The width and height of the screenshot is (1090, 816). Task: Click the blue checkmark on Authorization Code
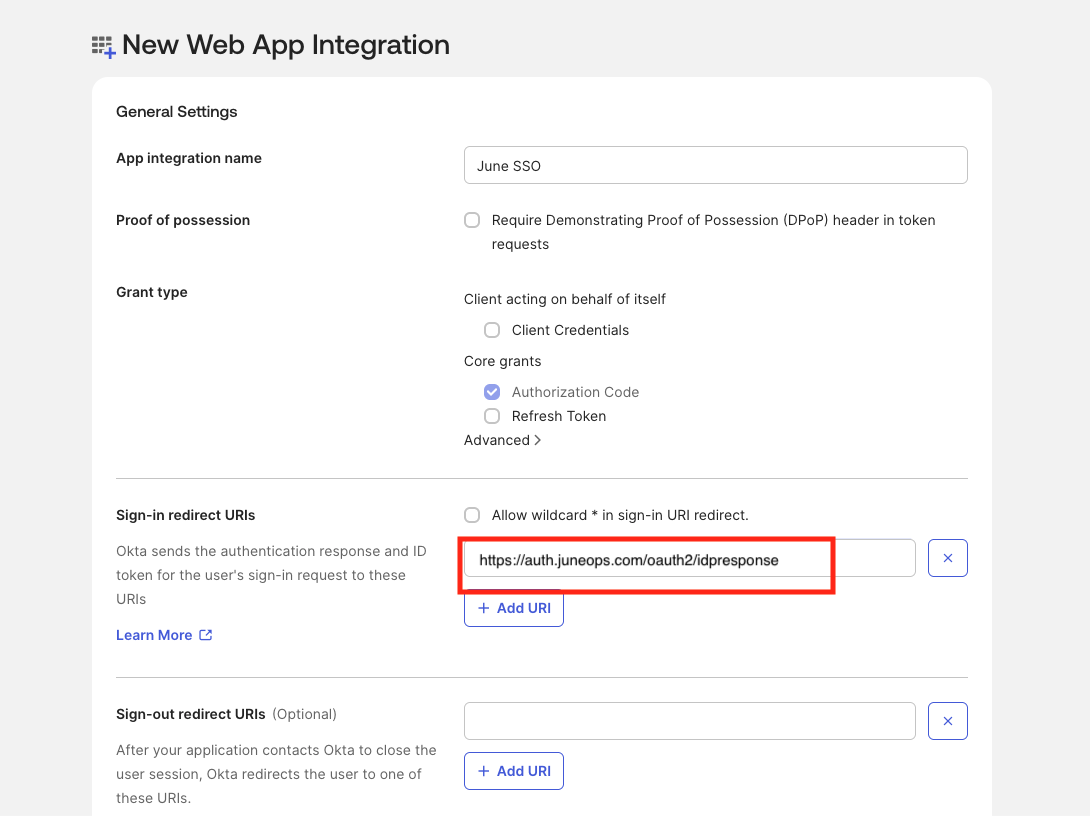[x=492, y=392]
